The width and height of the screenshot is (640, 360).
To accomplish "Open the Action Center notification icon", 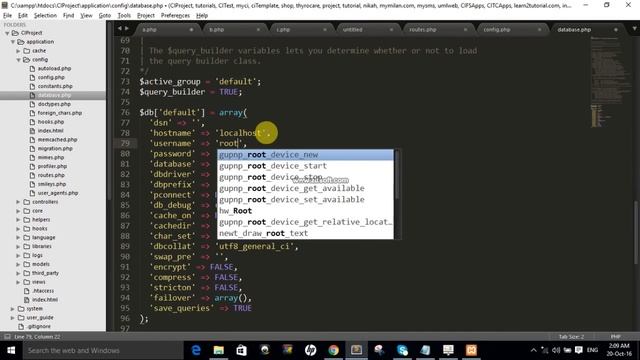I will (579, 350).
